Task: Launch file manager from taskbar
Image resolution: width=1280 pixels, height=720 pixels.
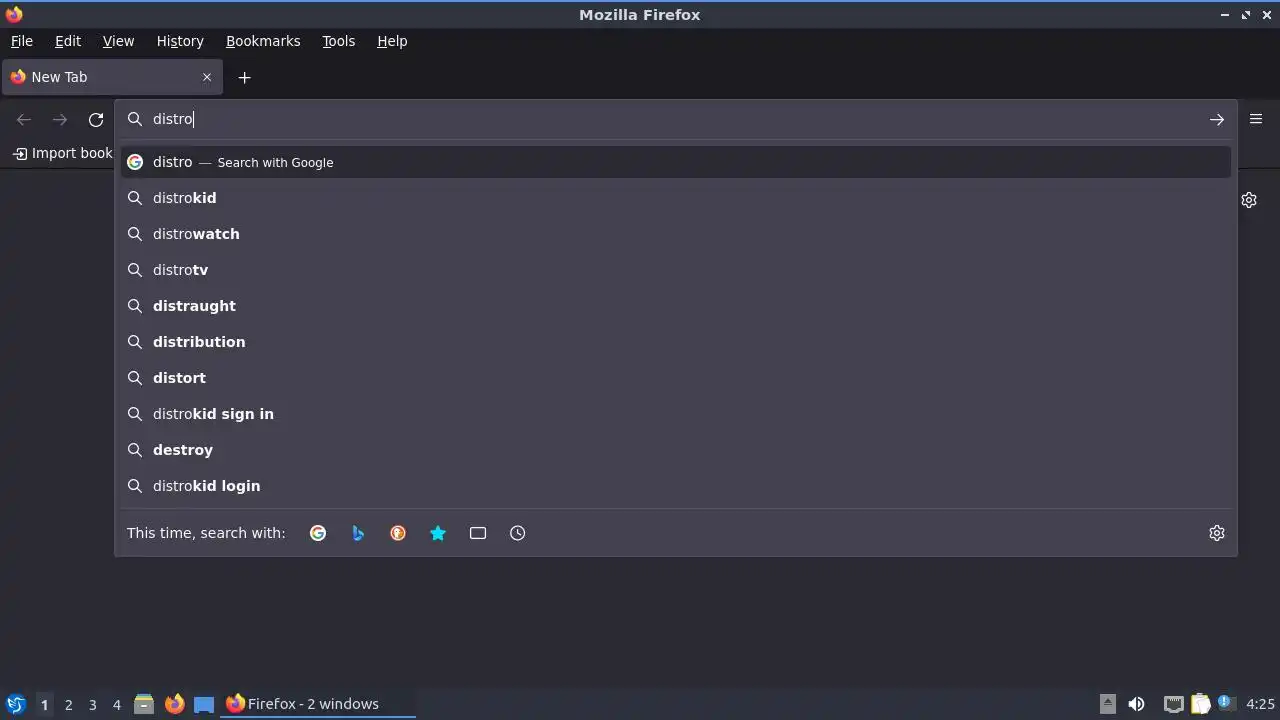Action: coord(144,704)
